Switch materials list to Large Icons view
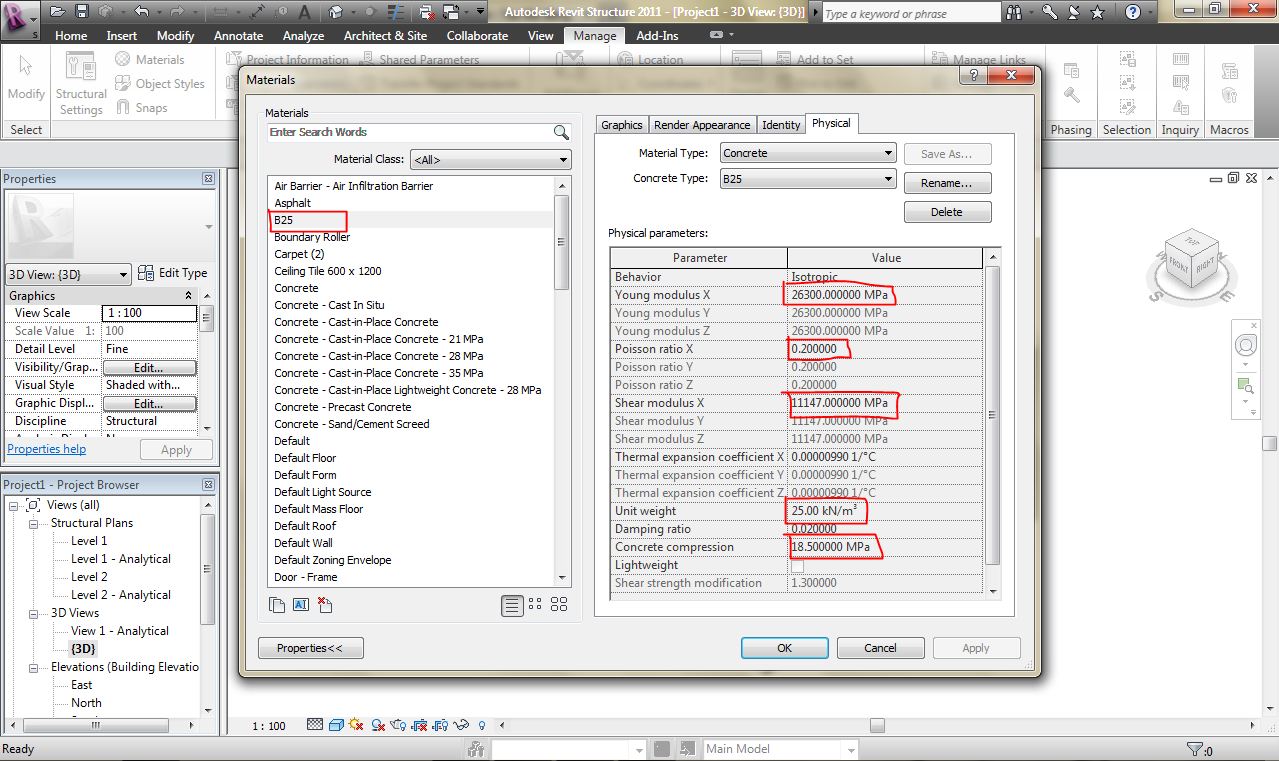 pyautogui.click(x=559, y=604)
